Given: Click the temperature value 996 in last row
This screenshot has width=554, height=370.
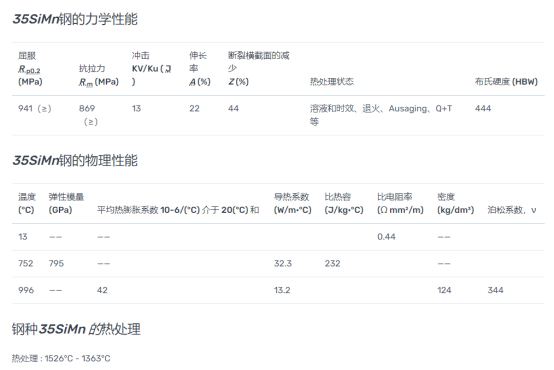Looking at the screenshot, I should pos(26,290).
